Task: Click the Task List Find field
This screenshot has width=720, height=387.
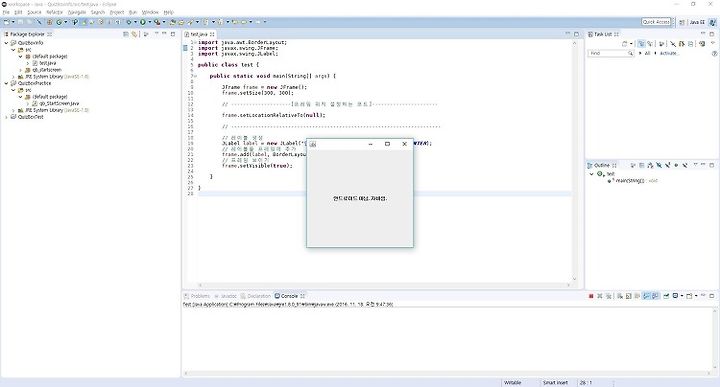Action: pos(610,53)
